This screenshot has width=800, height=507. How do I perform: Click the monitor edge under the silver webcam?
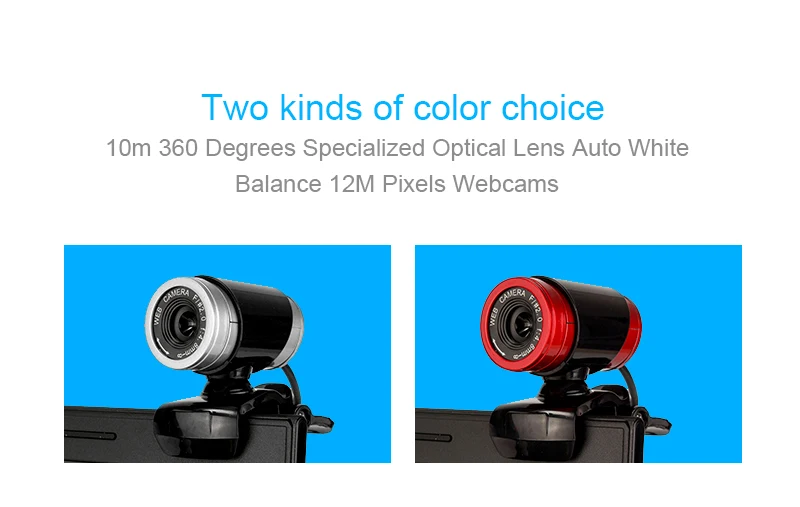107,435
